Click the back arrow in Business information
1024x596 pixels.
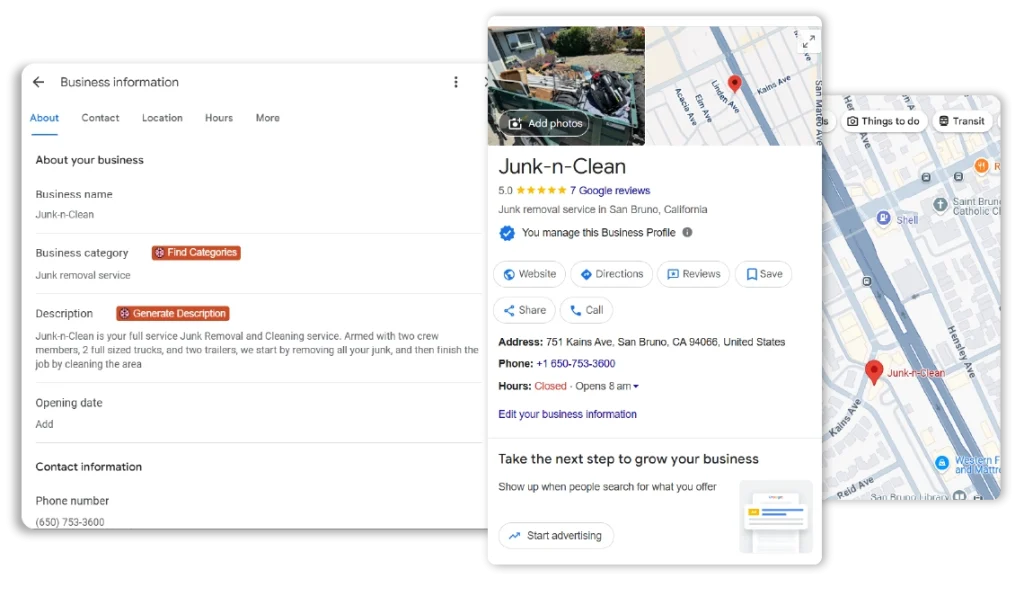[x=38, y=82]
